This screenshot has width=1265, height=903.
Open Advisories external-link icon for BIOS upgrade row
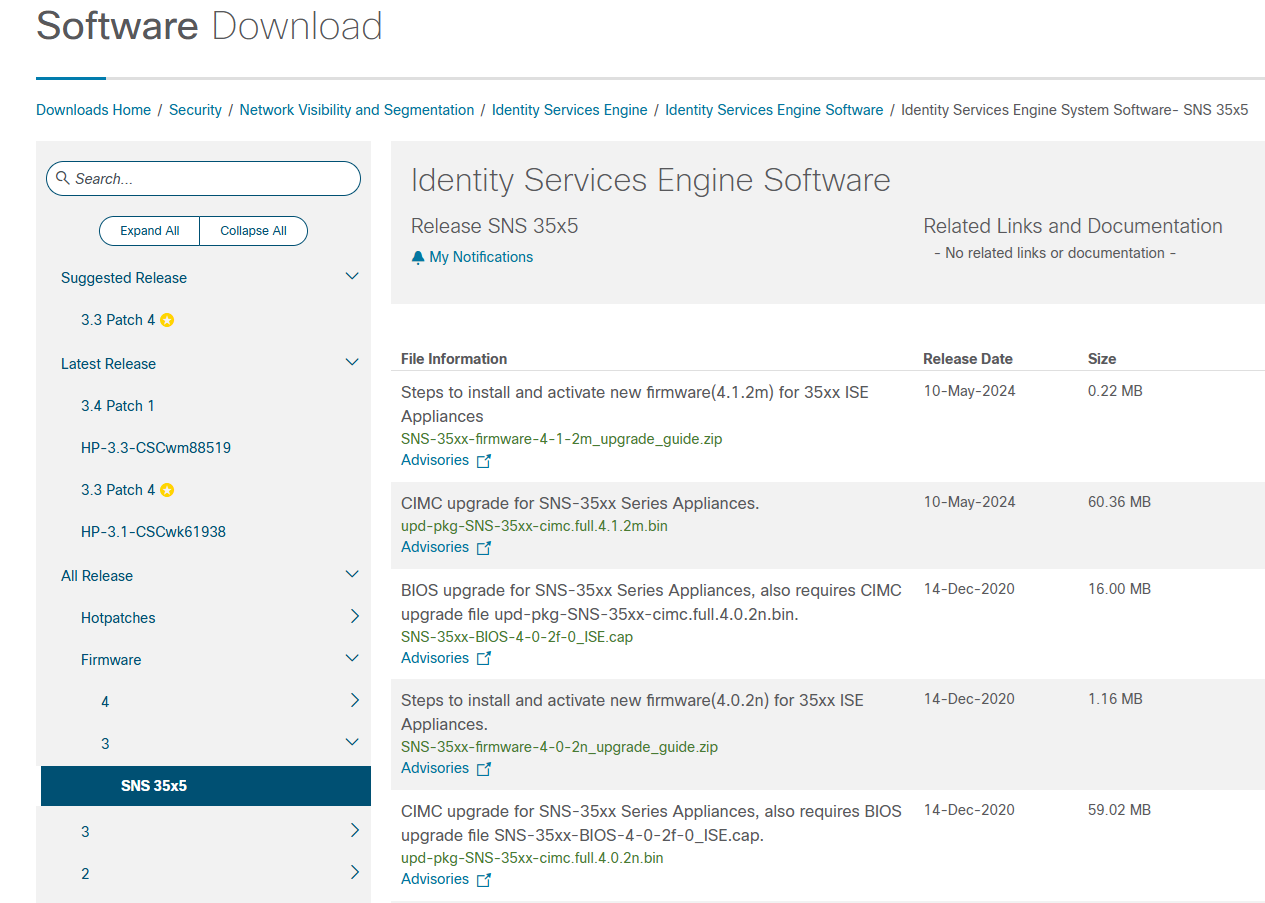pos(484,658)
